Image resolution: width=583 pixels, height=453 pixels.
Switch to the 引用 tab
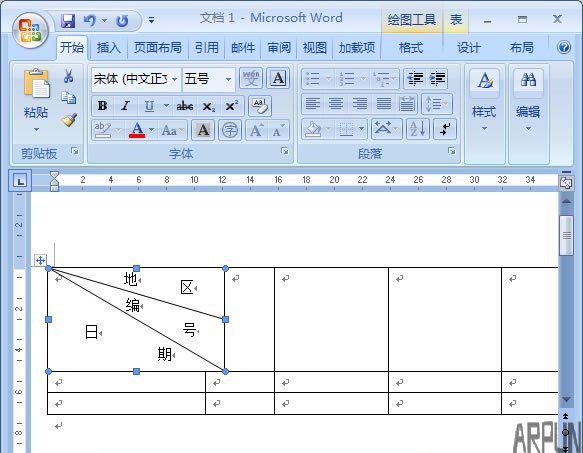point(207,48)
